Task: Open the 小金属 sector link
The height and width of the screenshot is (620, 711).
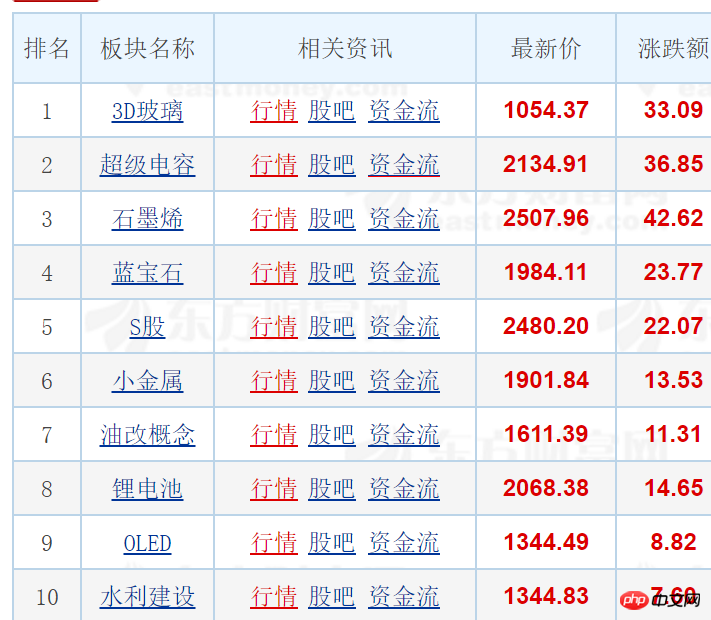Action: tap(147, 381)
